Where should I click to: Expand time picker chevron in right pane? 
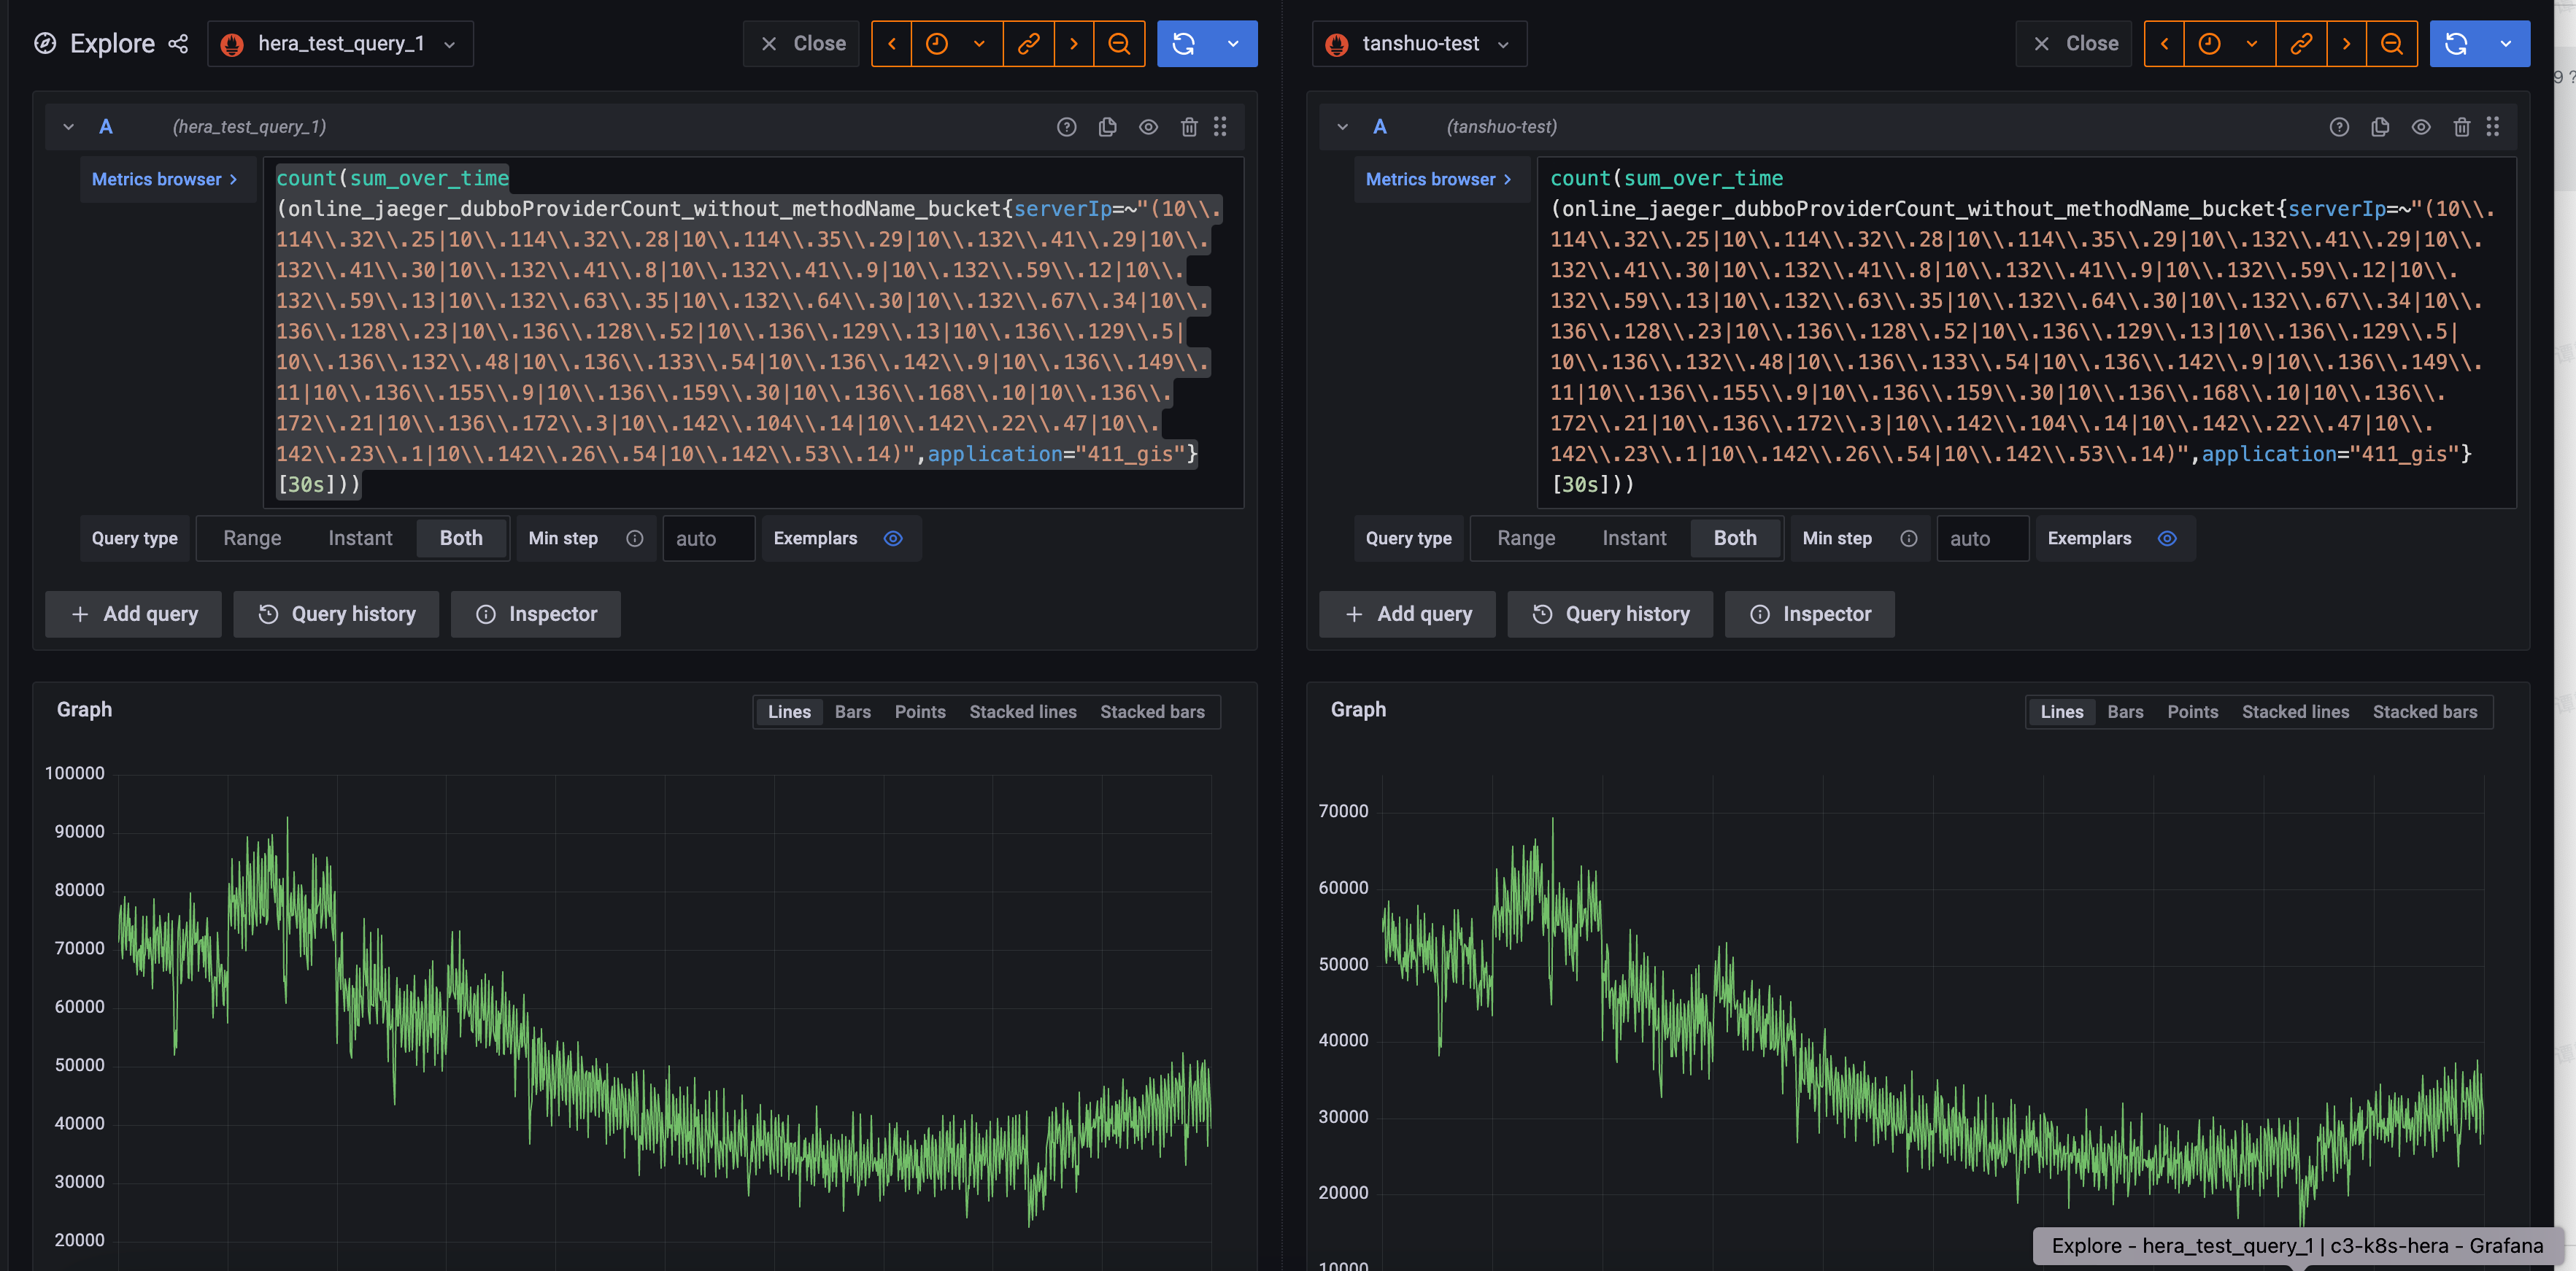pyautogui.click(x=2252, y=43)
